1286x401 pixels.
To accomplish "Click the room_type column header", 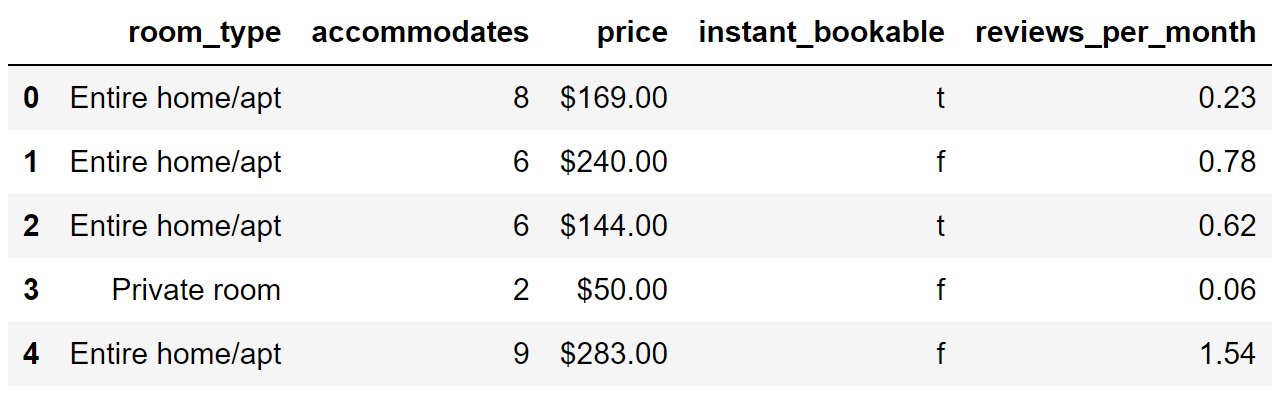I will click(204, 33).
